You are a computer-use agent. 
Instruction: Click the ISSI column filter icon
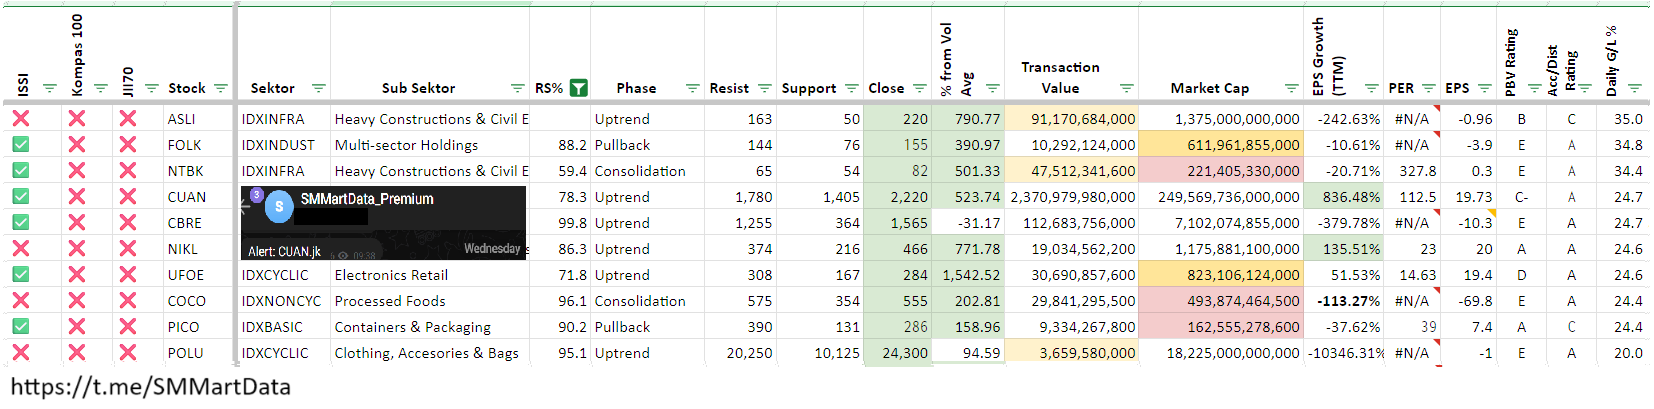(x=50, y=88)
